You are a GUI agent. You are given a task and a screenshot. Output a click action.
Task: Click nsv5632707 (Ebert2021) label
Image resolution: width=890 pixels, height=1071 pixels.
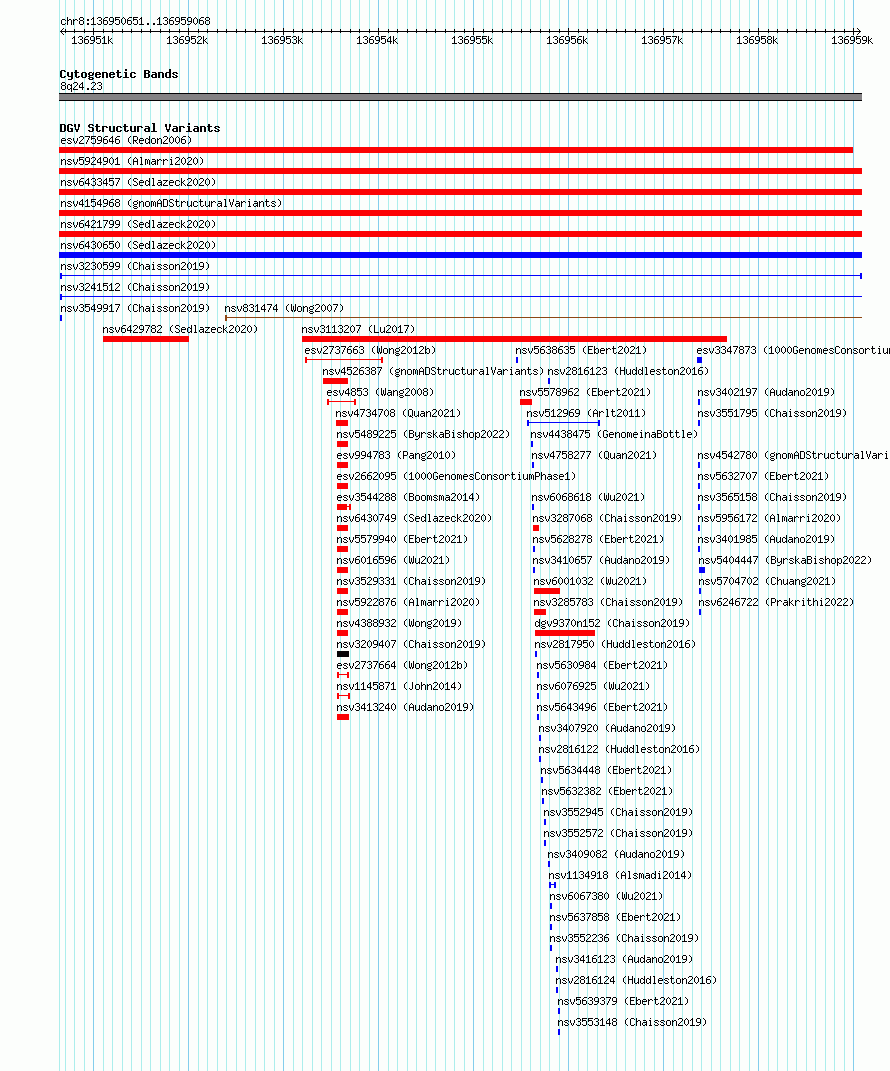763,476
